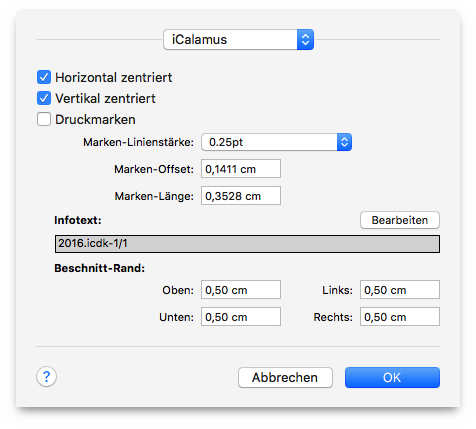This screenshot has height=429, width=476.
Task: Click the Oben bleed margin field
Action: coord(241,290)
